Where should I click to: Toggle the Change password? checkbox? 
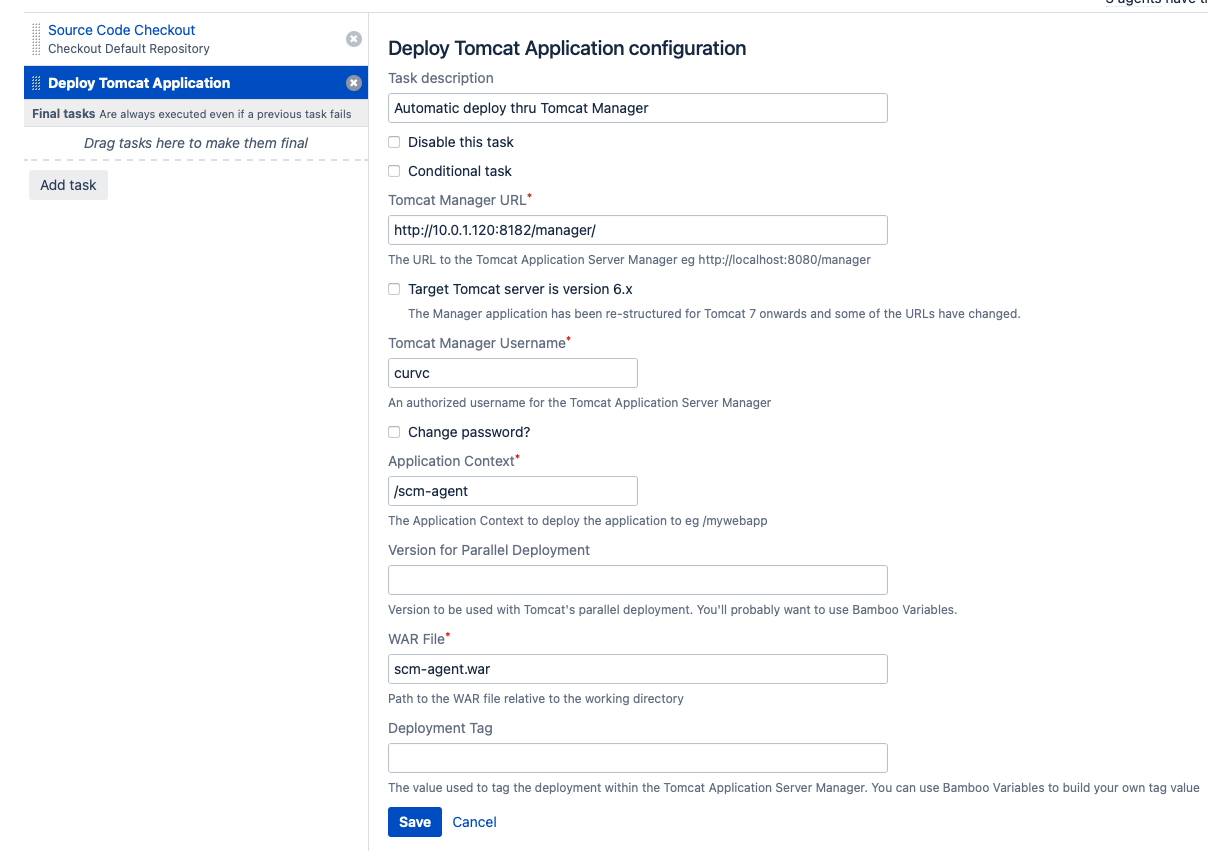[x=394, y=432]
